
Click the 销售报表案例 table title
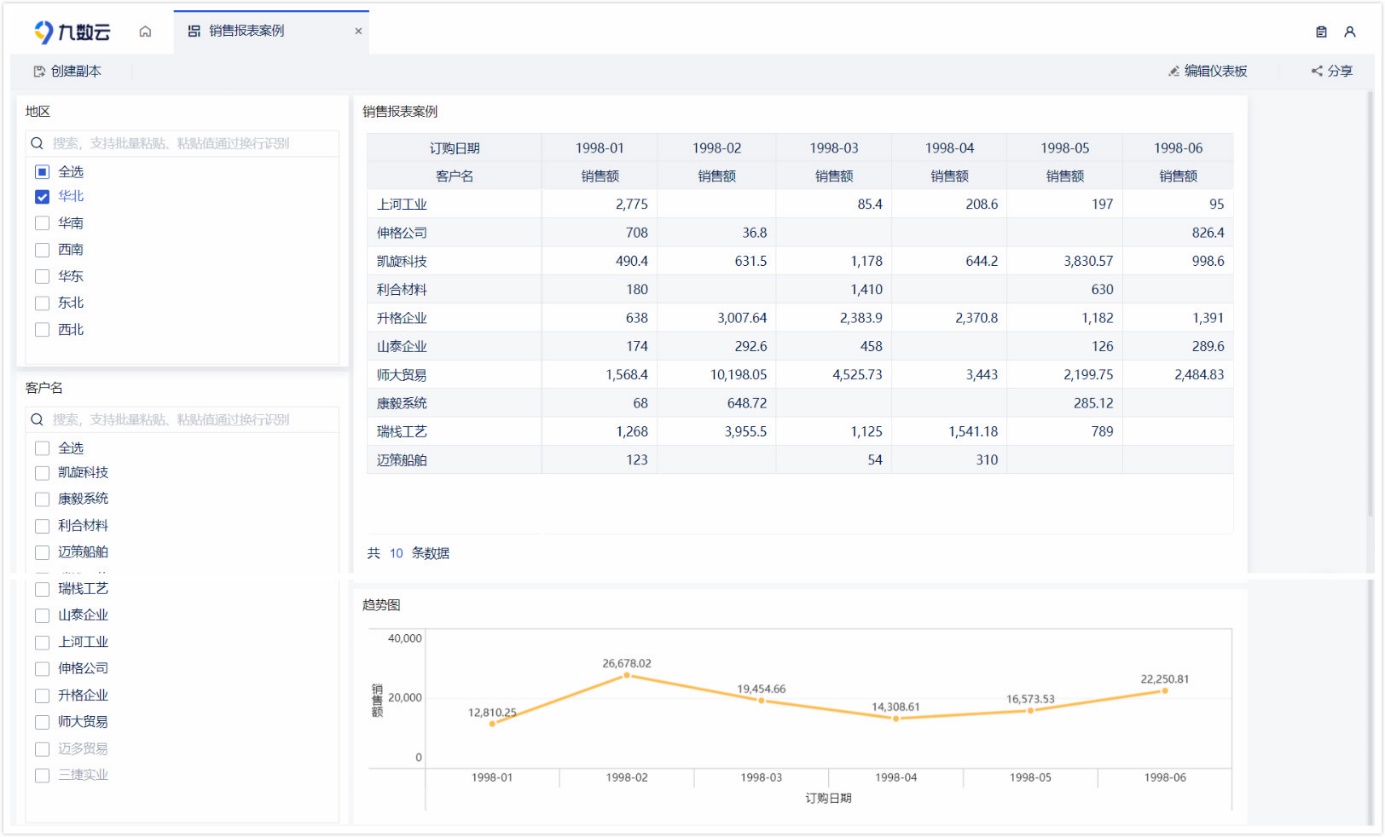click(x=400, y=112)
